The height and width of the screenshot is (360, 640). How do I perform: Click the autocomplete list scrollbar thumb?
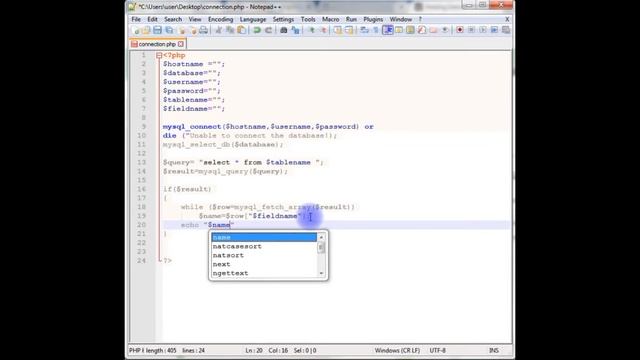(x=321, y=247)
